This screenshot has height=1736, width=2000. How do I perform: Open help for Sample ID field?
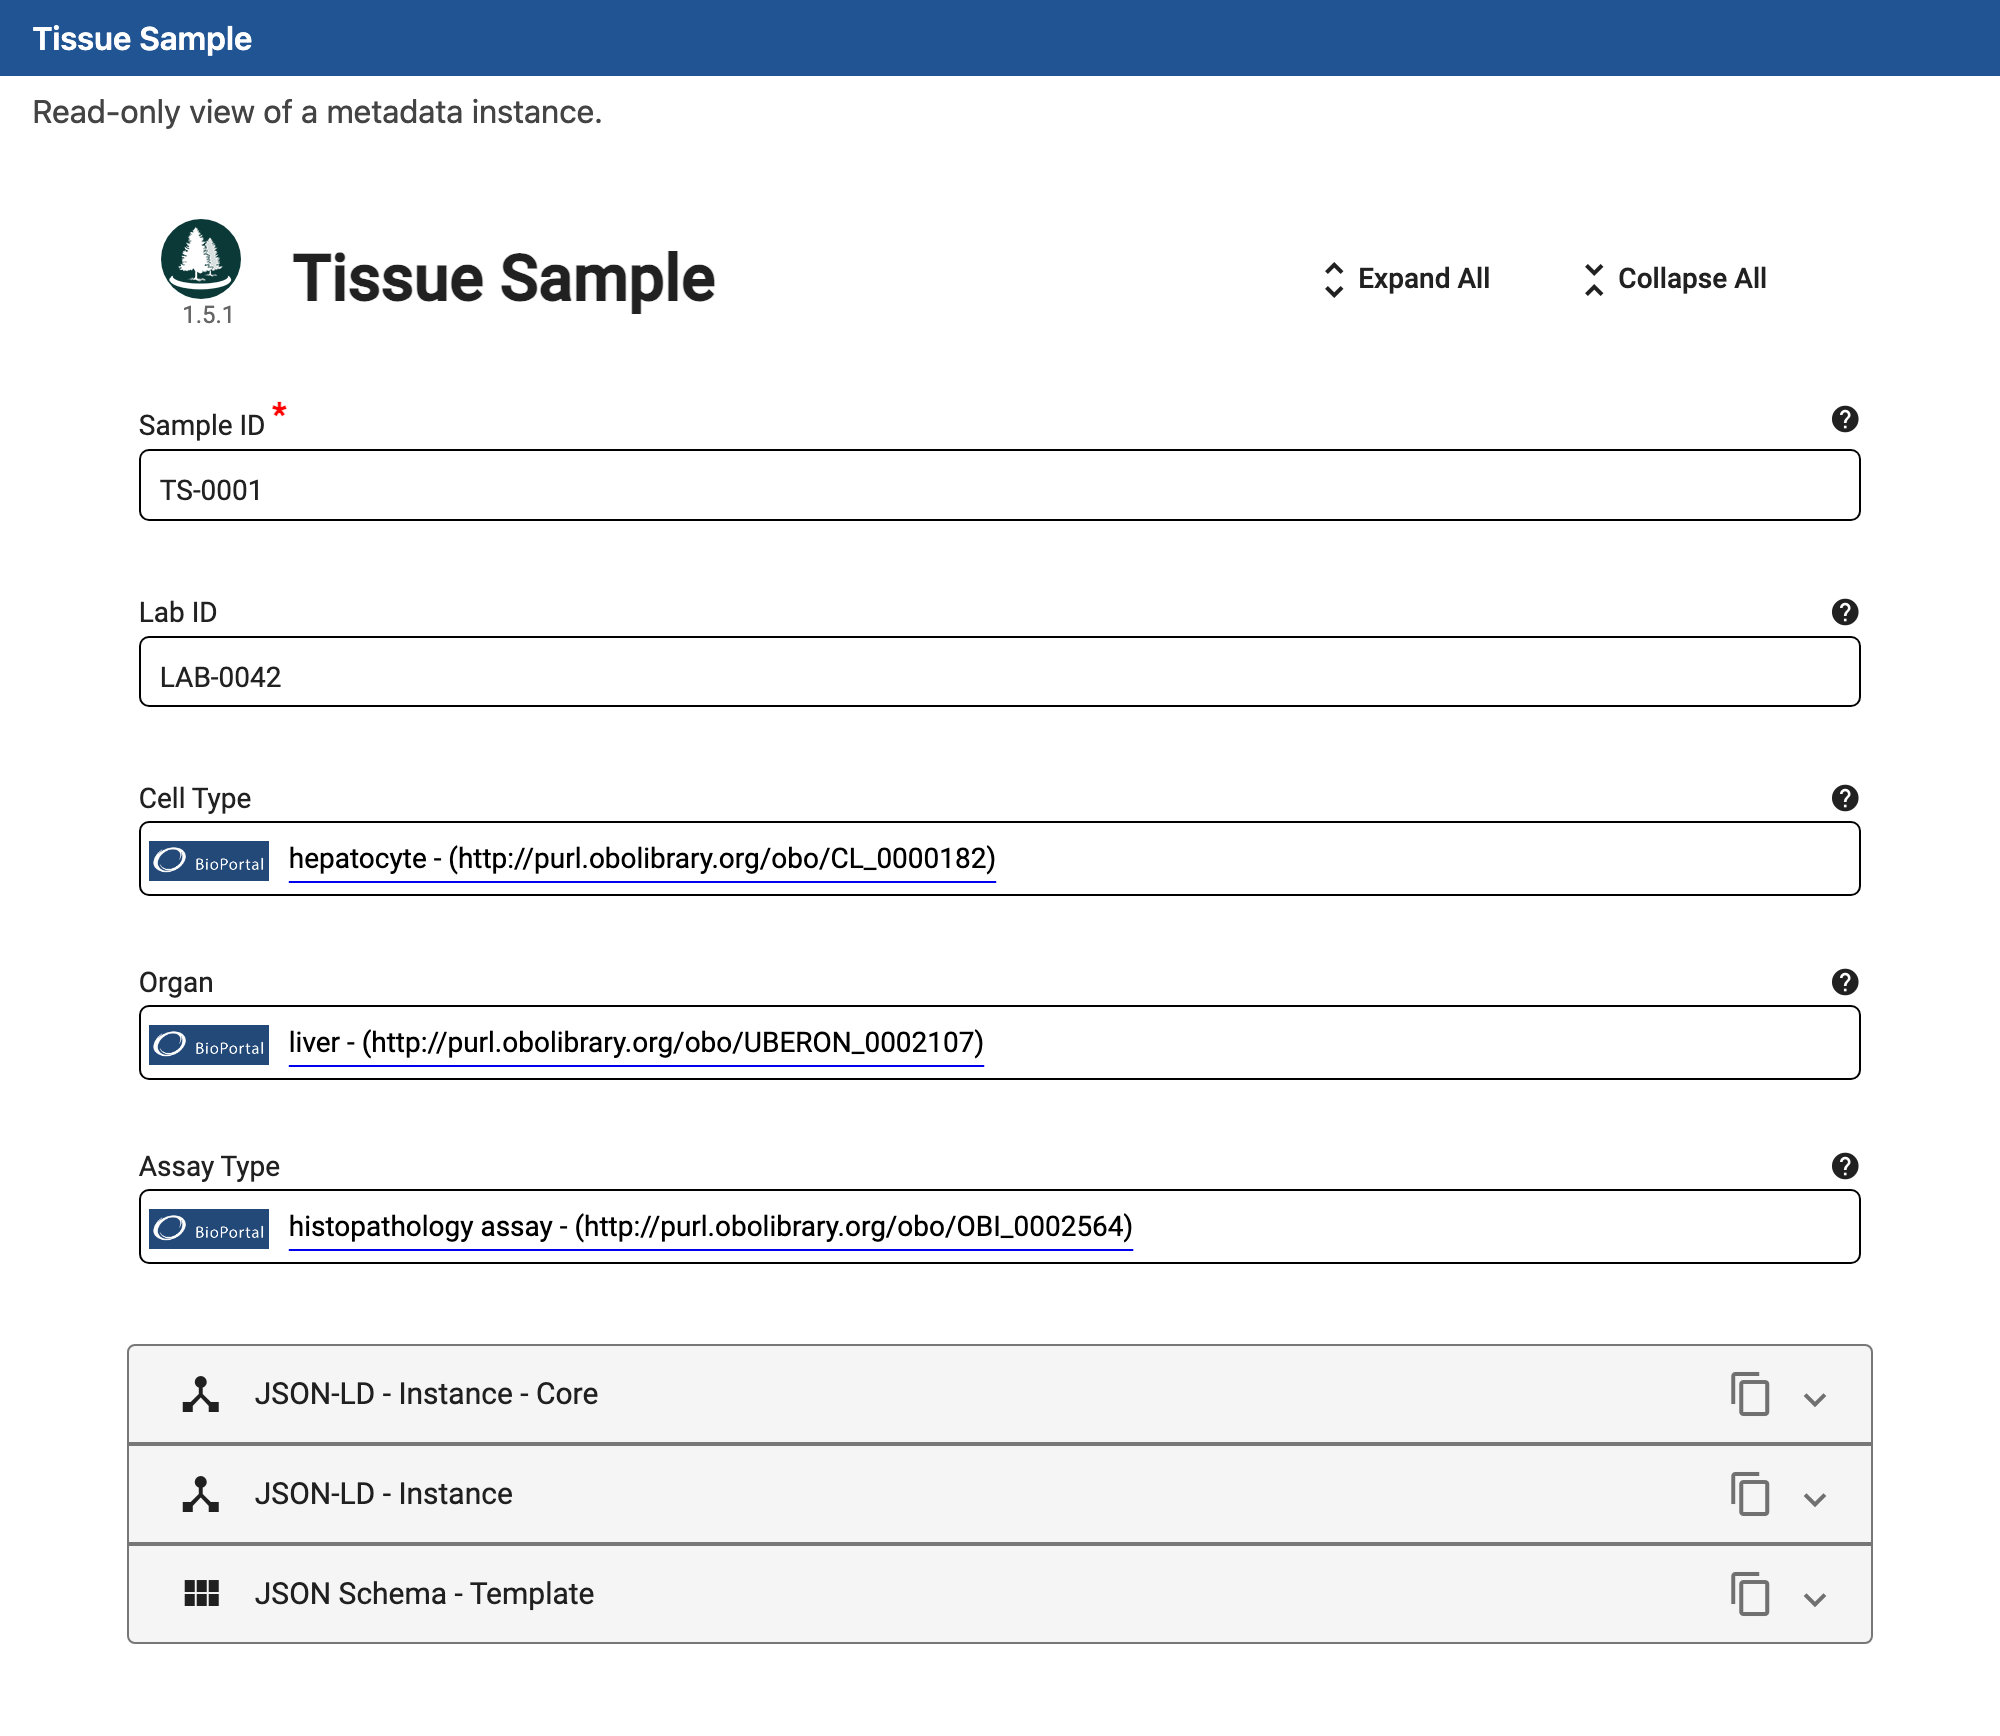click(x=1845, y=419)
